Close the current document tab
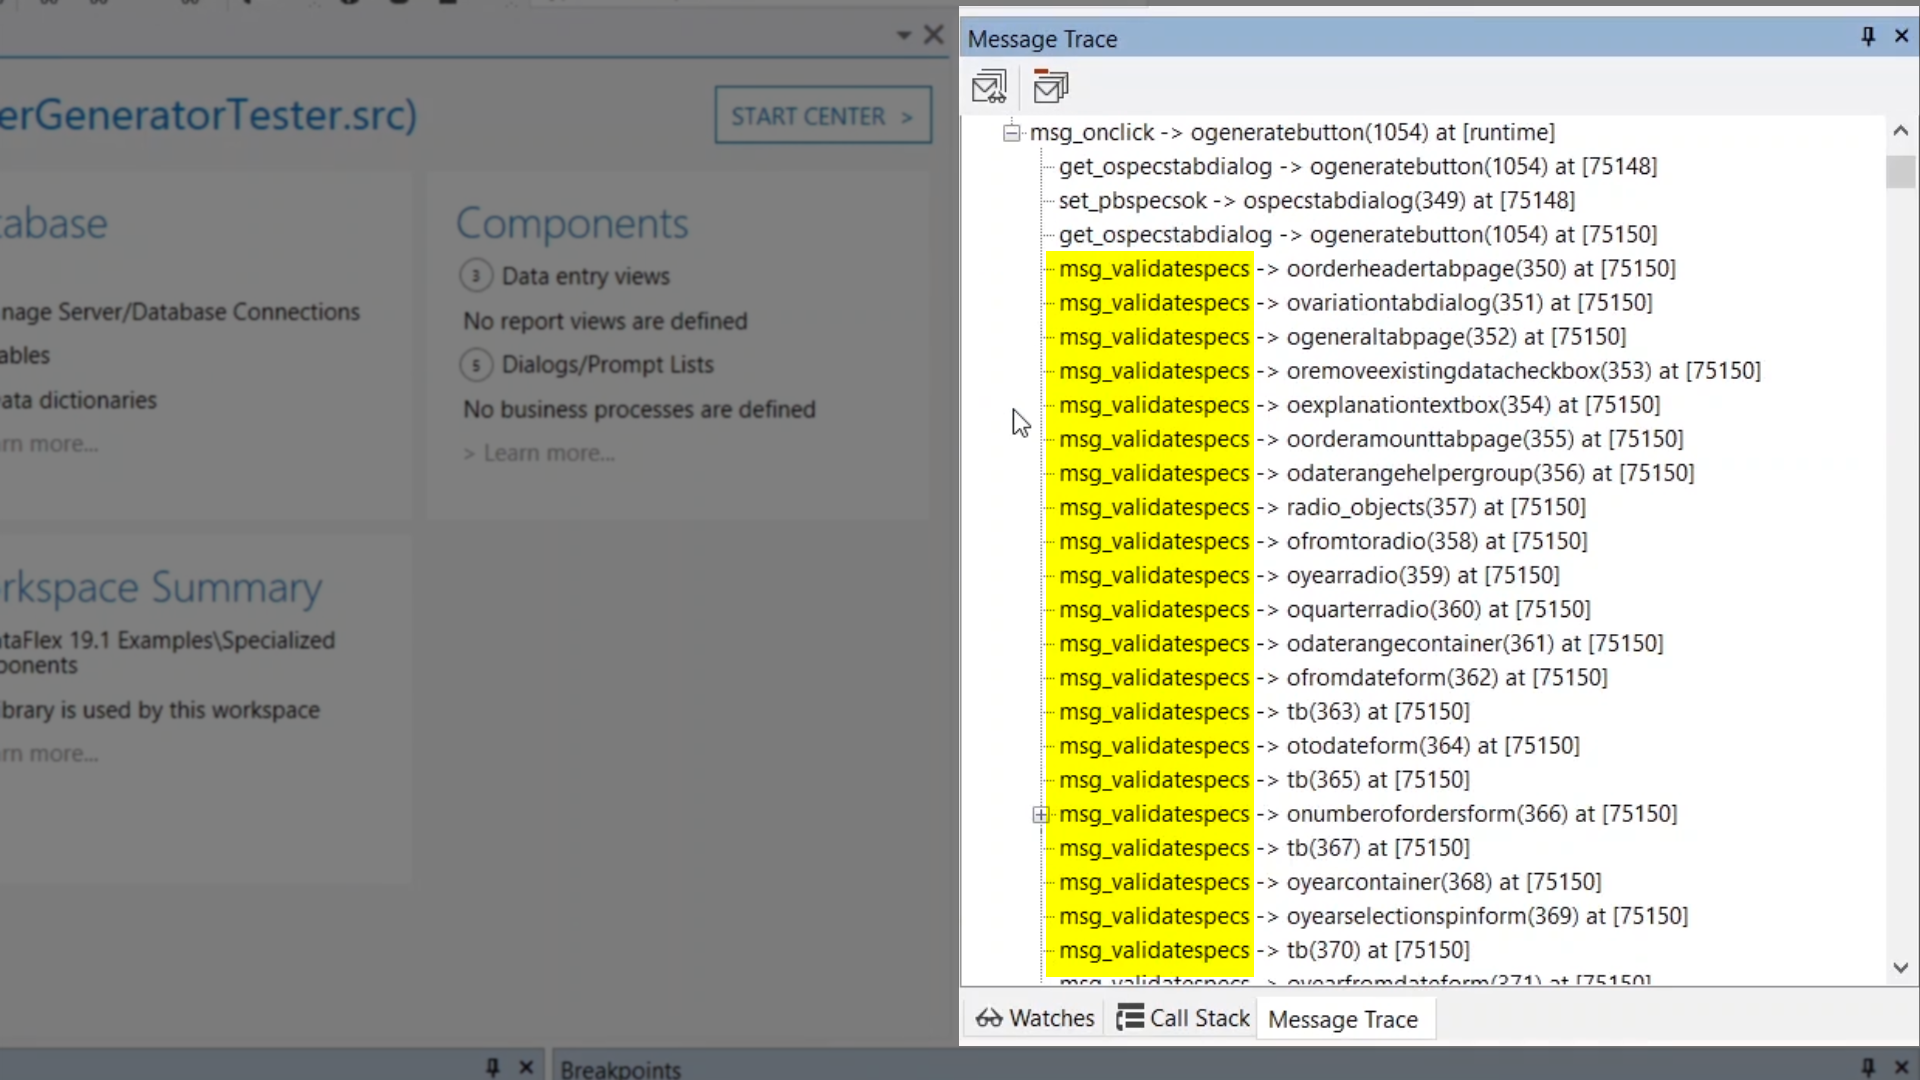The image size is (1920, 1080). [x=933, y=36]
